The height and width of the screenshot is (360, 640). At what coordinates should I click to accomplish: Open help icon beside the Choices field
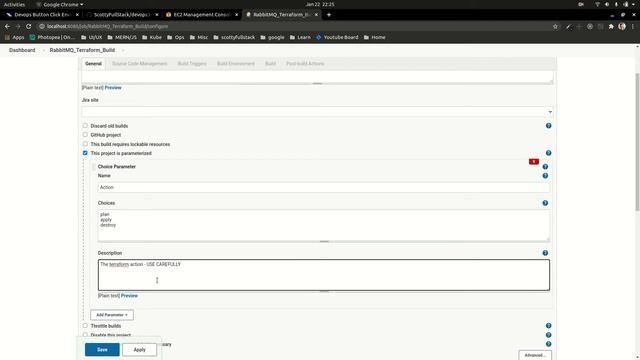tap(545, 203)
